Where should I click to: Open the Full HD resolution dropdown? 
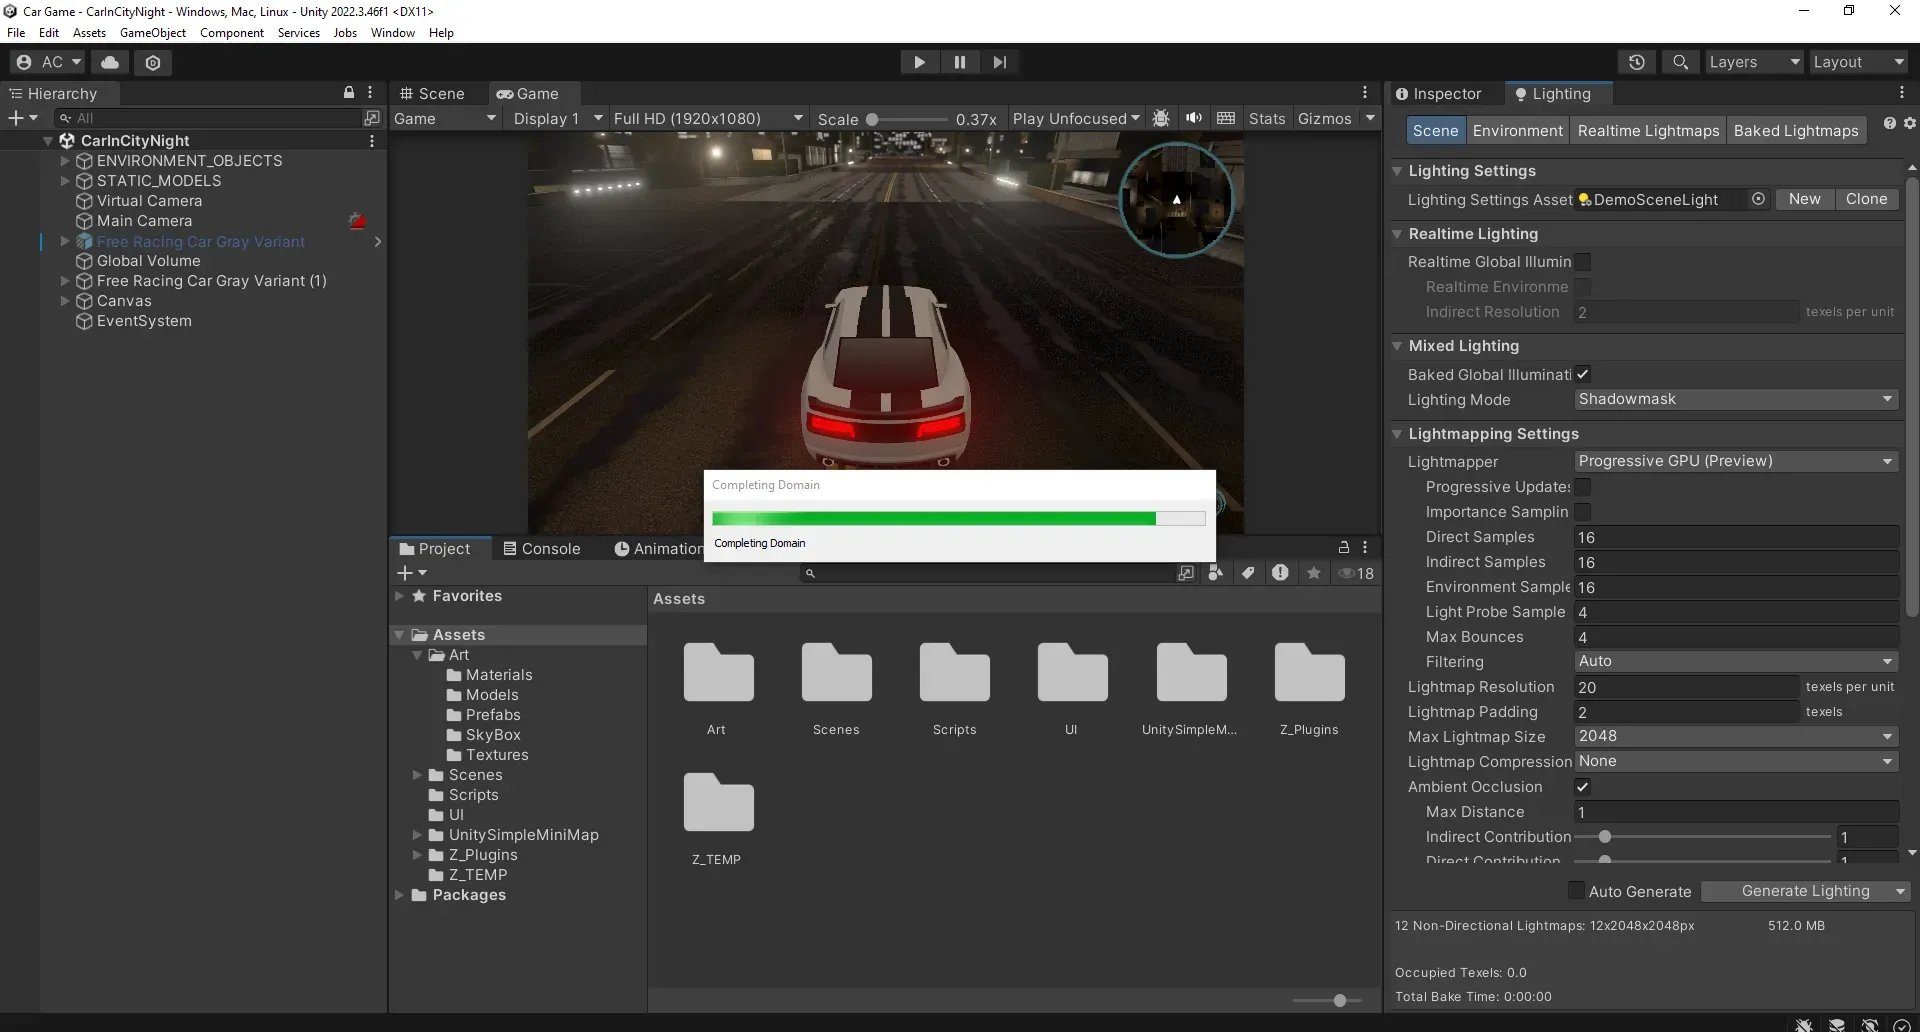[708, 118]
